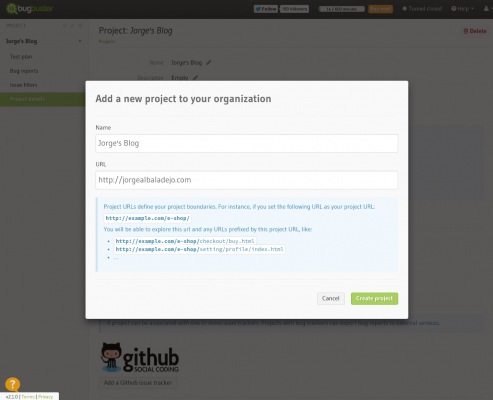Click the pencil icon beside project Name
The height and width of the screenshot is (400, 493).
[209, 63]
